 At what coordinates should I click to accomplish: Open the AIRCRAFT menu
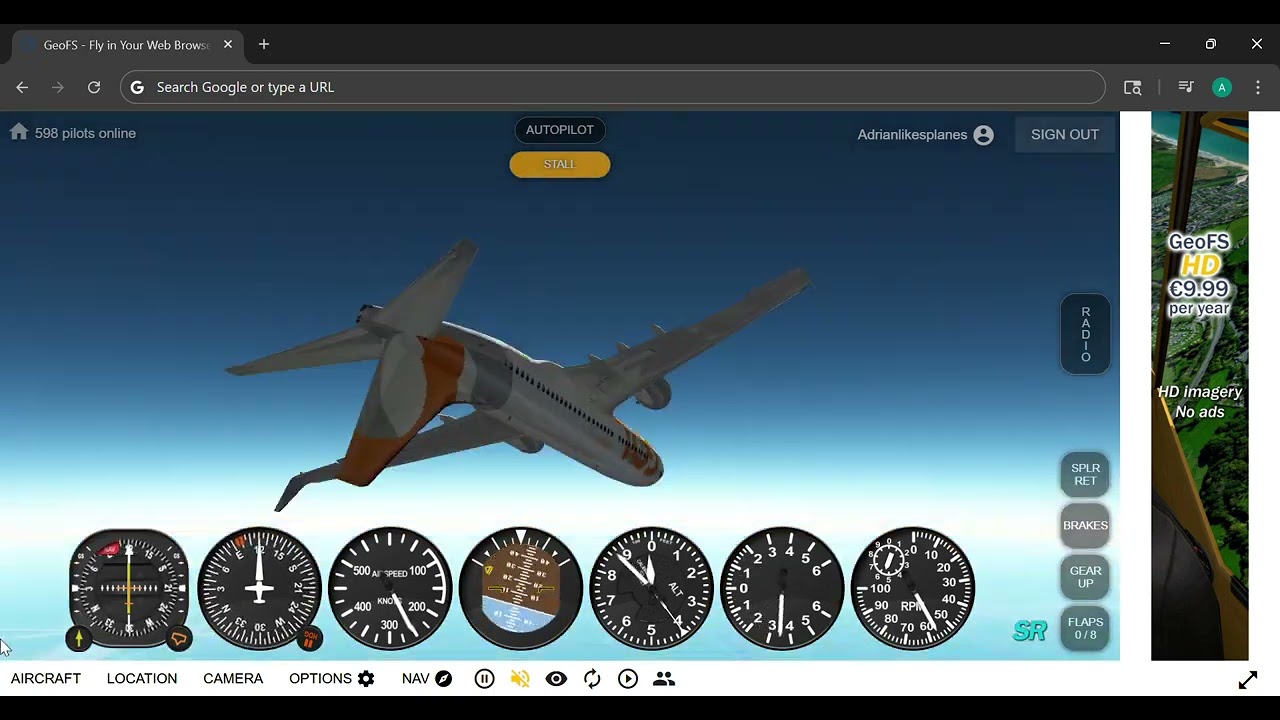click(x=46, y=679)
